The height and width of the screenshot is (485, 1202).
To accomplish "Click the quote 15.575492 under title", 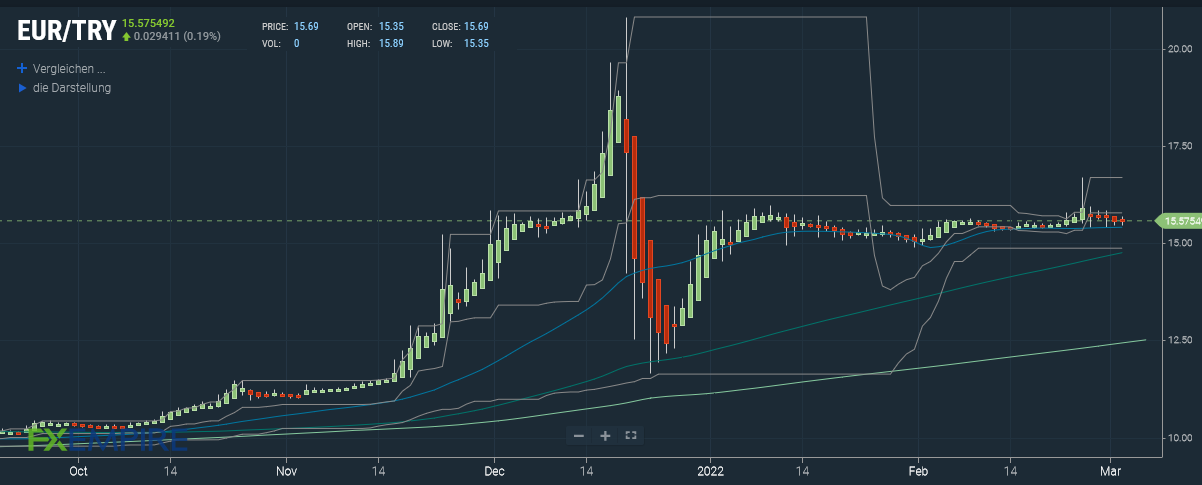I will tap(149, 22).
